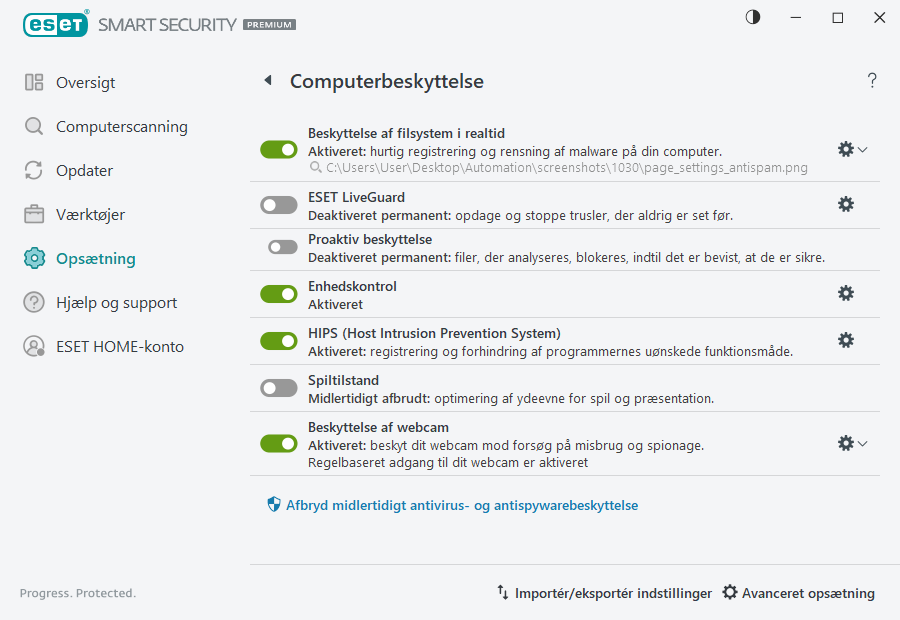Open ESET LiveGuard gear settings

point(846,203)
